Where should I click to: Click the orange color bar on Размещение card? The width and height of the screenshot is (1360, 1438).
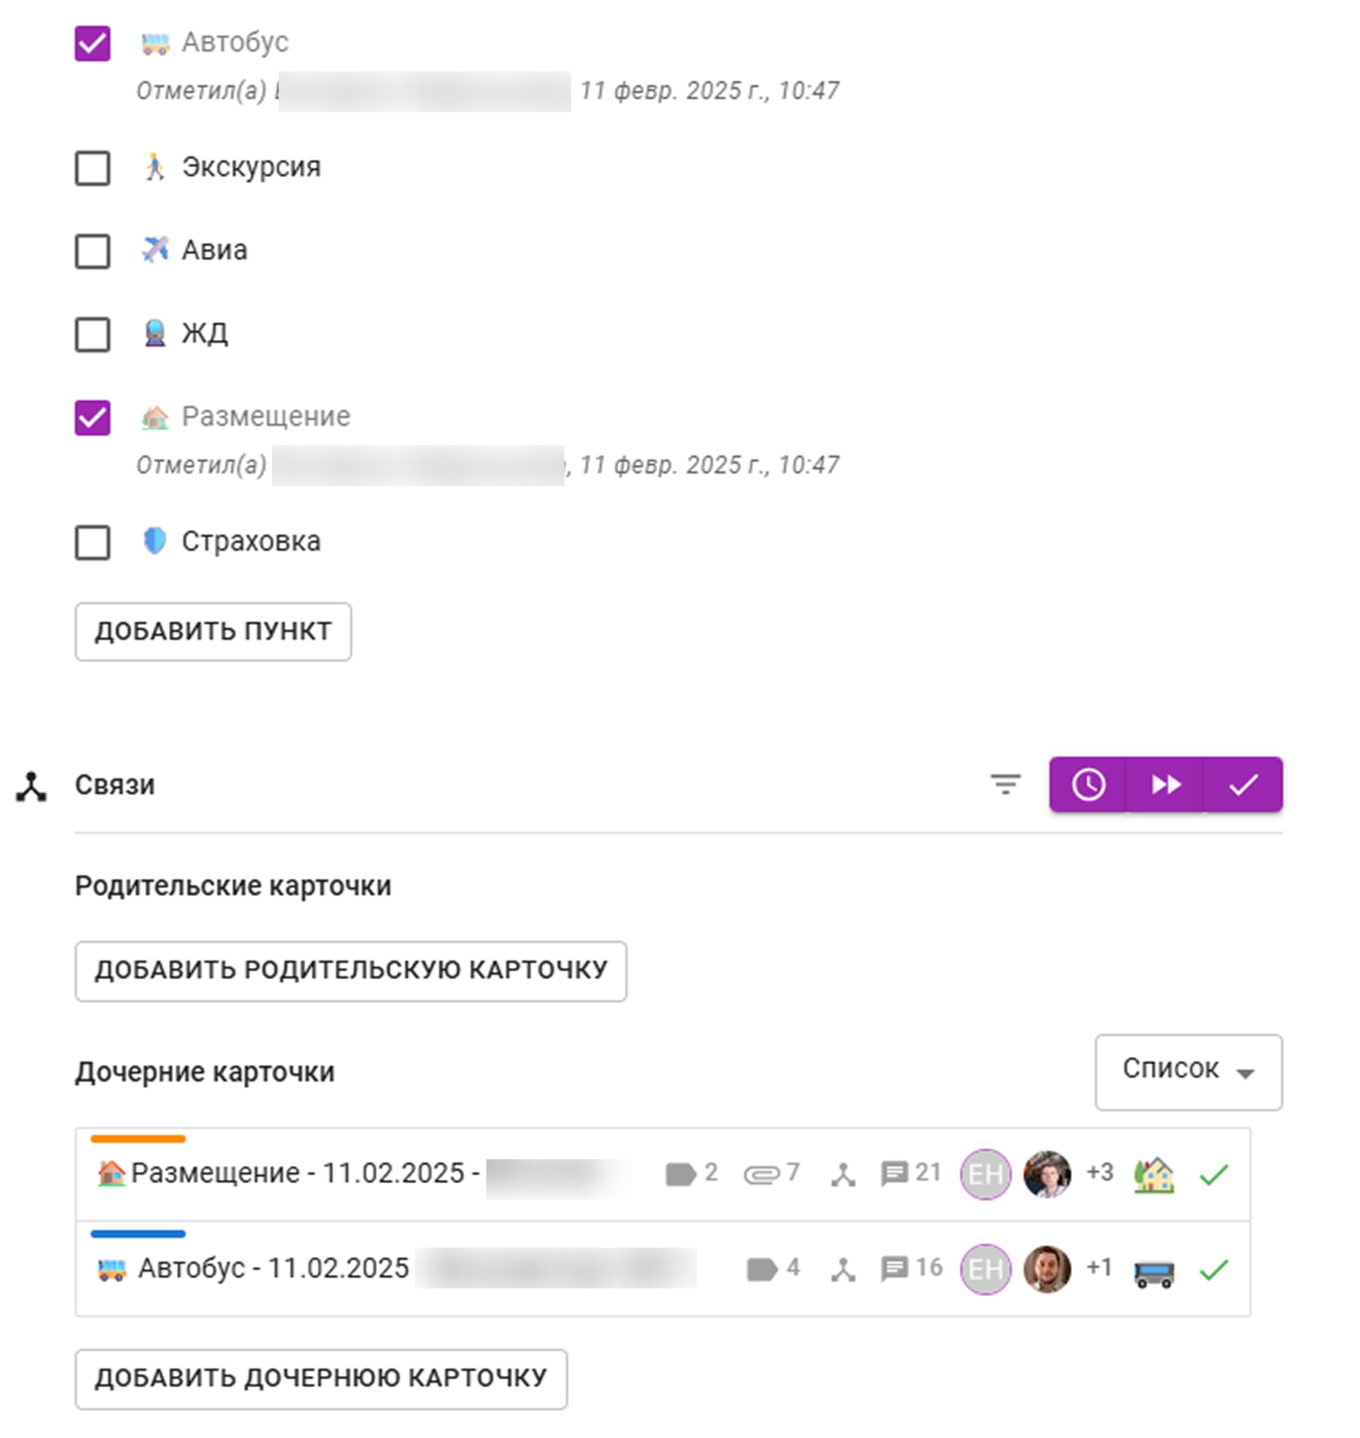point(139,1139)
